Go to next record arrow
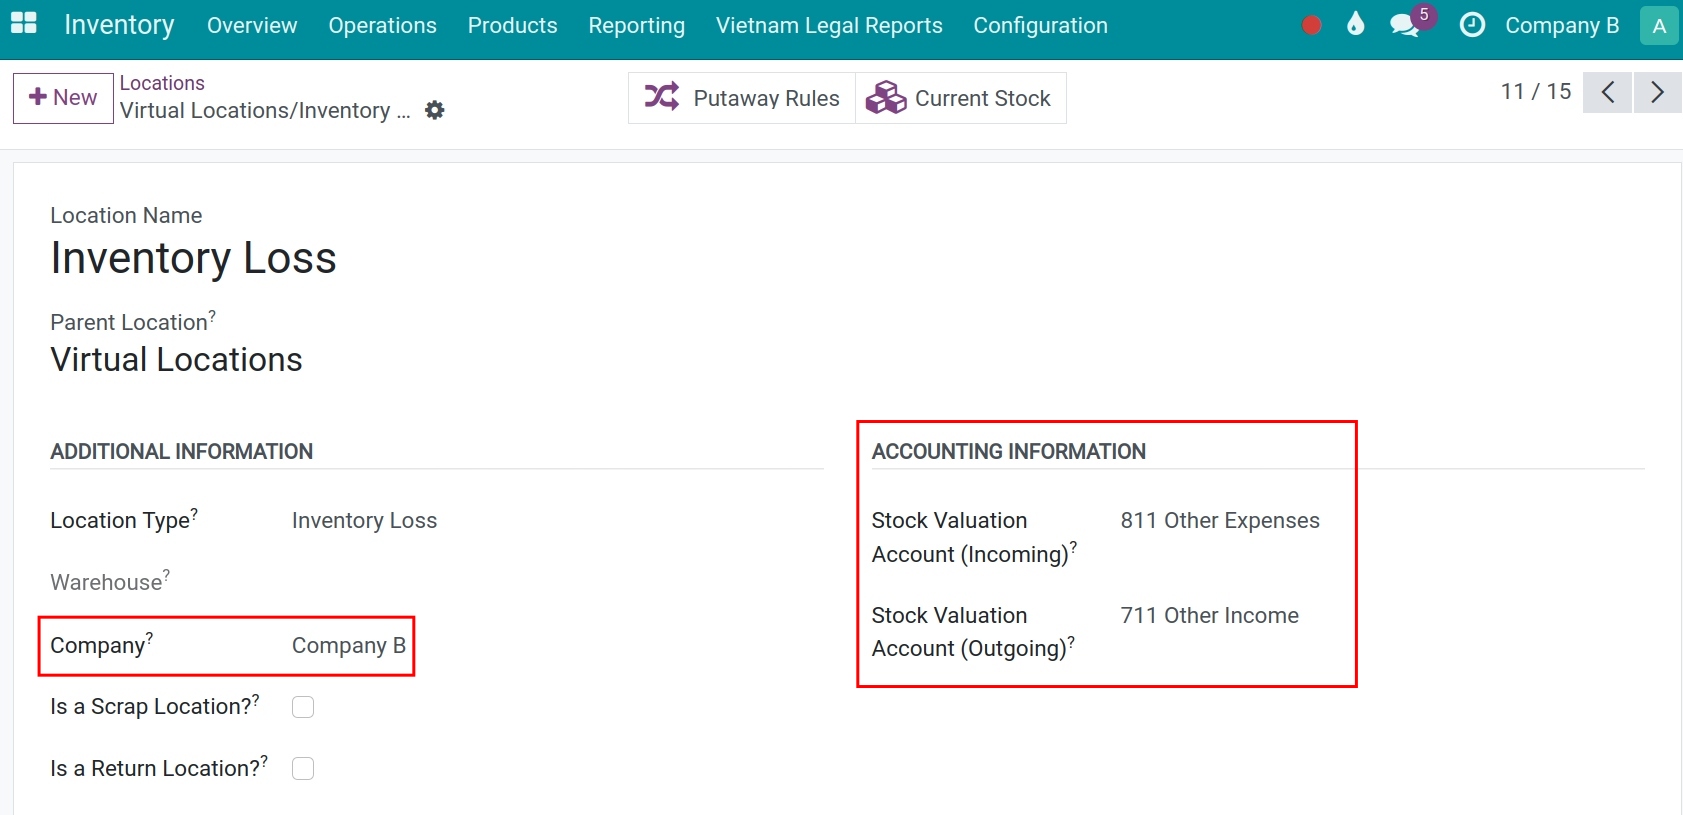Image resolution: width=1683 pixels, height=815 pixels. click(x=1657, y=92)
